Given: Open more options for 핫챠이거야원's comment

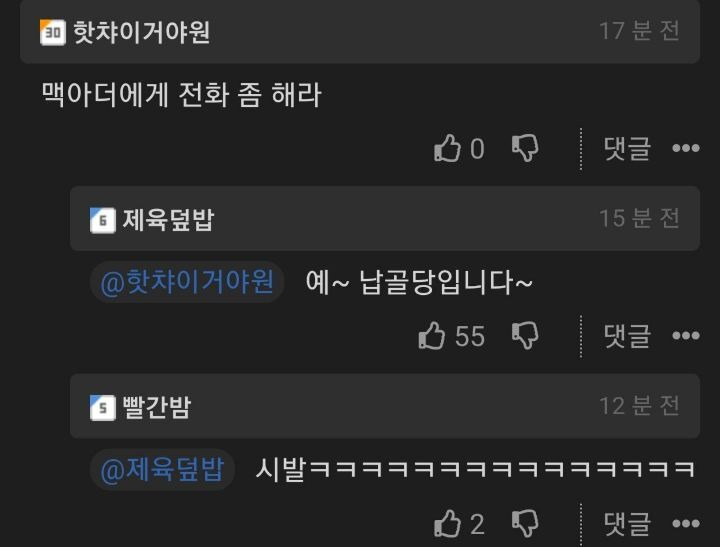Looking at the screenshot, I should coord(686,148).
